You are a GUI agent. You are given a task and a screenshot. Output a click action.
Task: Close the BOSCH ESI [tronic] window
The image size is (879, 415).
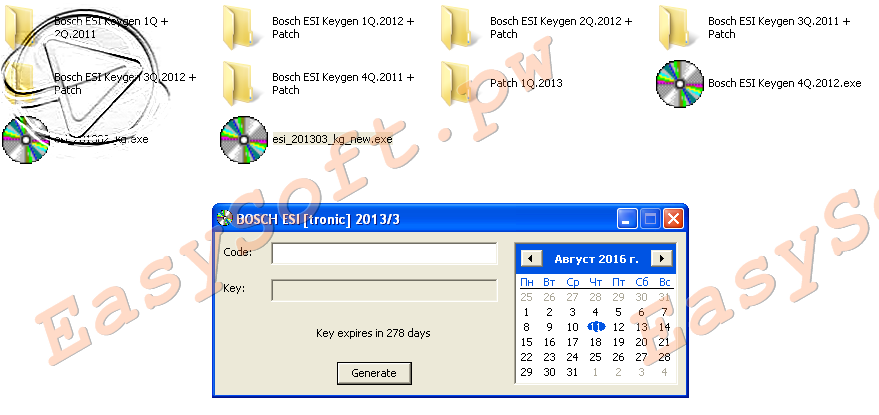[x=673, y=218]
